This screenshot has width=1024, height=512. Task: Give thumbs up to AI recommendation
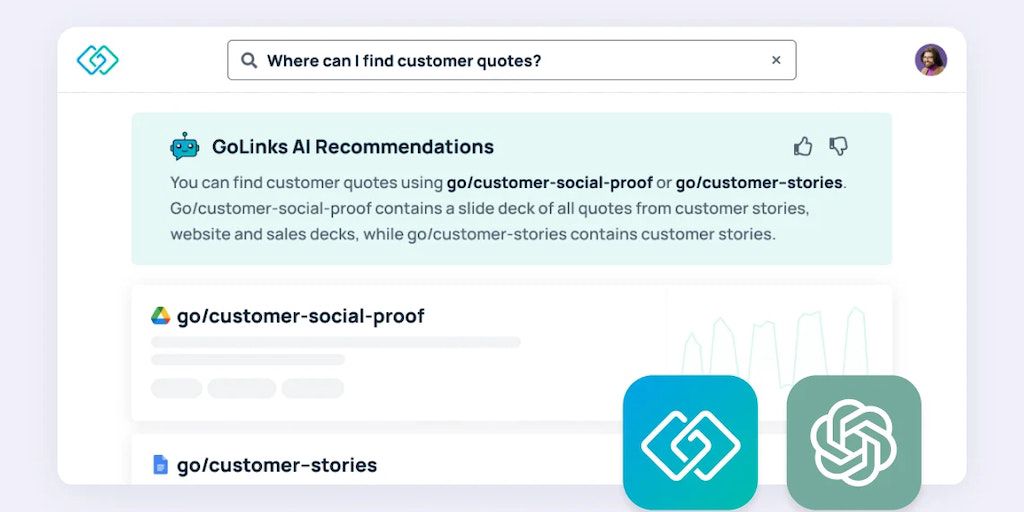pos(803,147)
